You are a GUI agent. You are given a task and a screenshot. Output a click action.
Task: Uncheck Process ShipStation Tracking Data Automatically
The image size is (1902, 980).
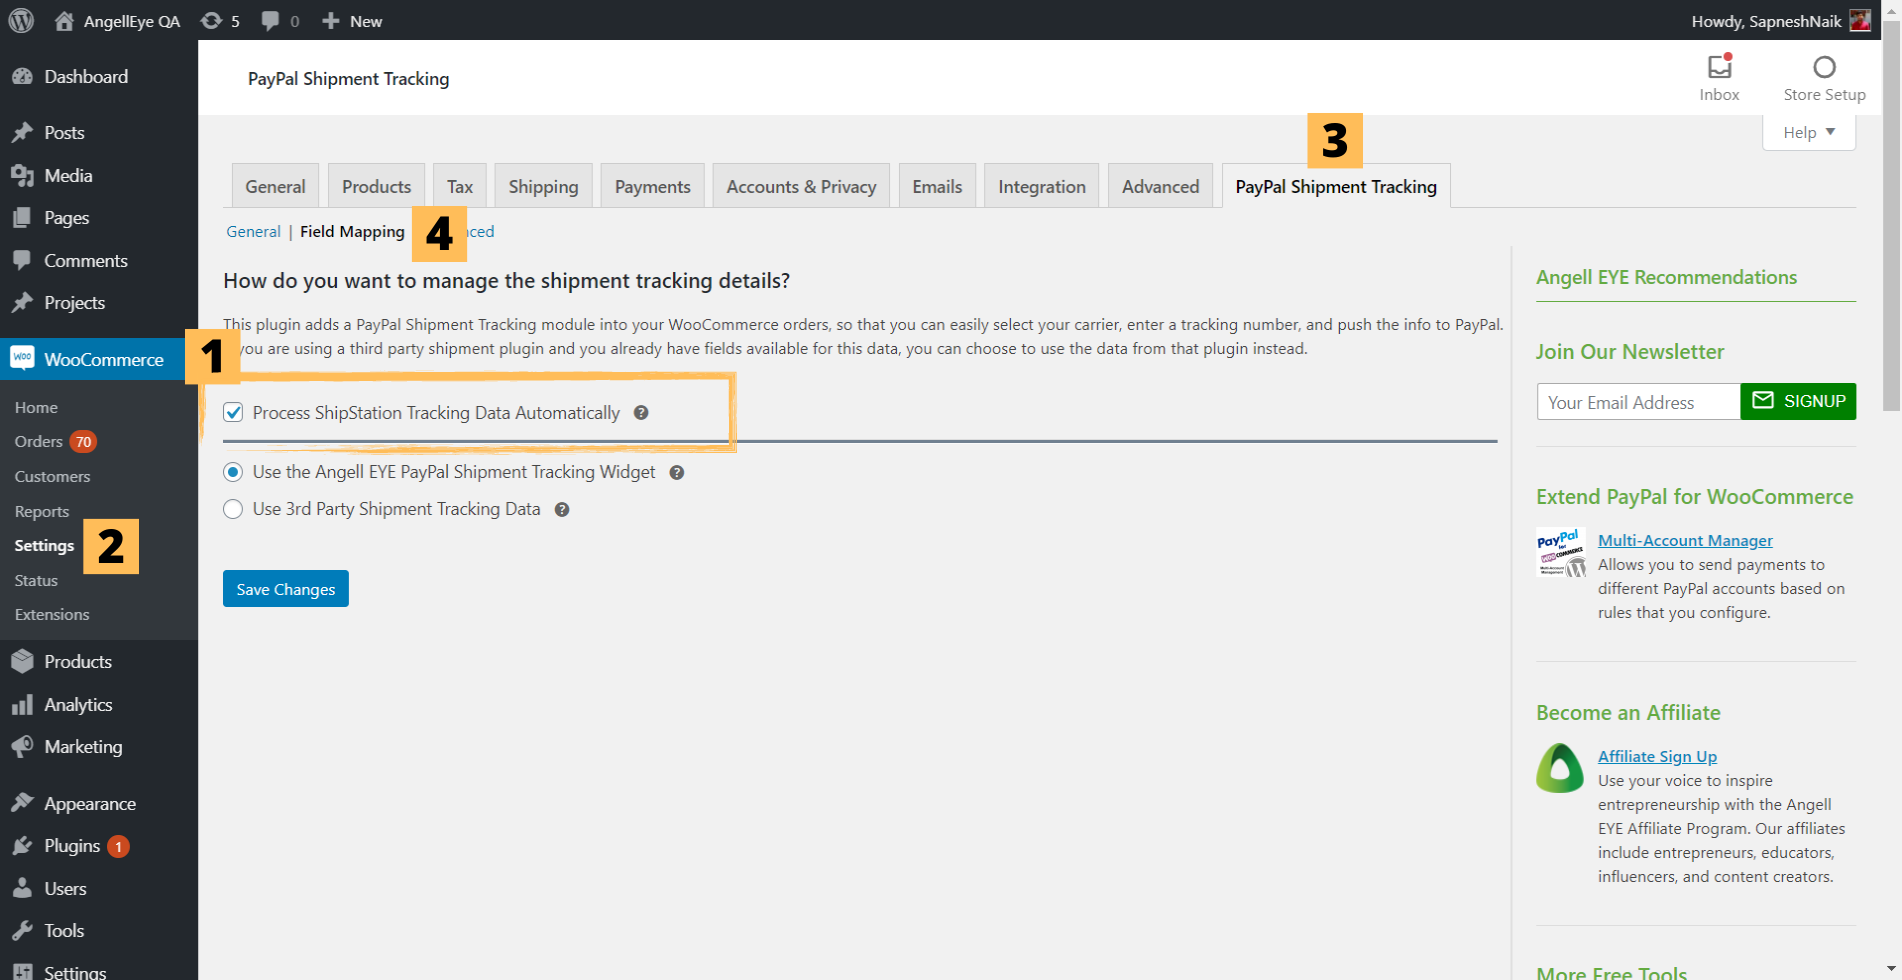coord(233,413)
